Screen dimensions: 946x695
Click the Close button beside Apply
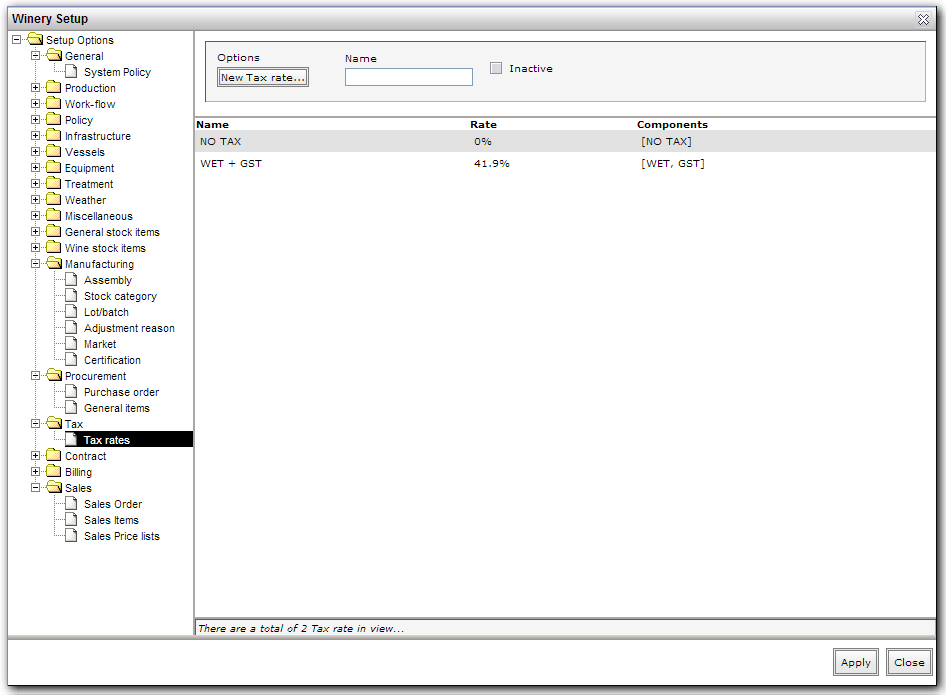pyautogui.click(x=909, y=662)
